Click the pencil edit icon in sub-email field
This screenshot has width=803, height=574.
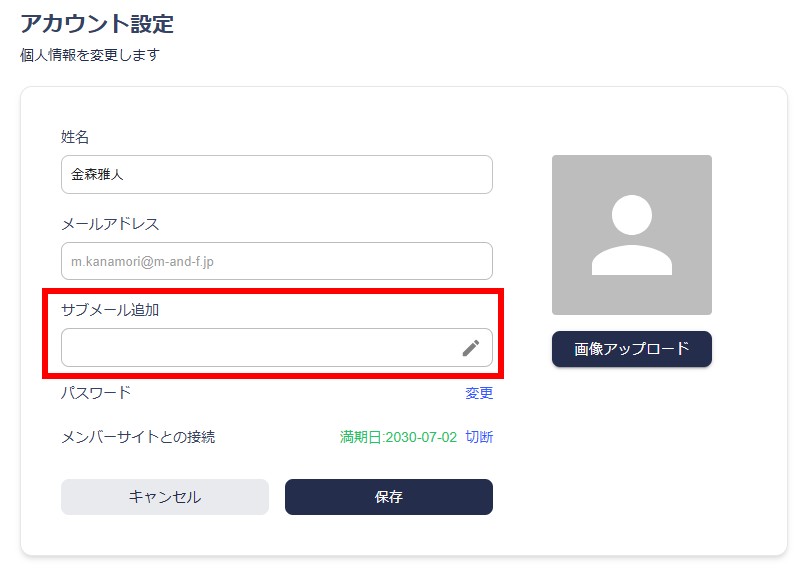471,348
